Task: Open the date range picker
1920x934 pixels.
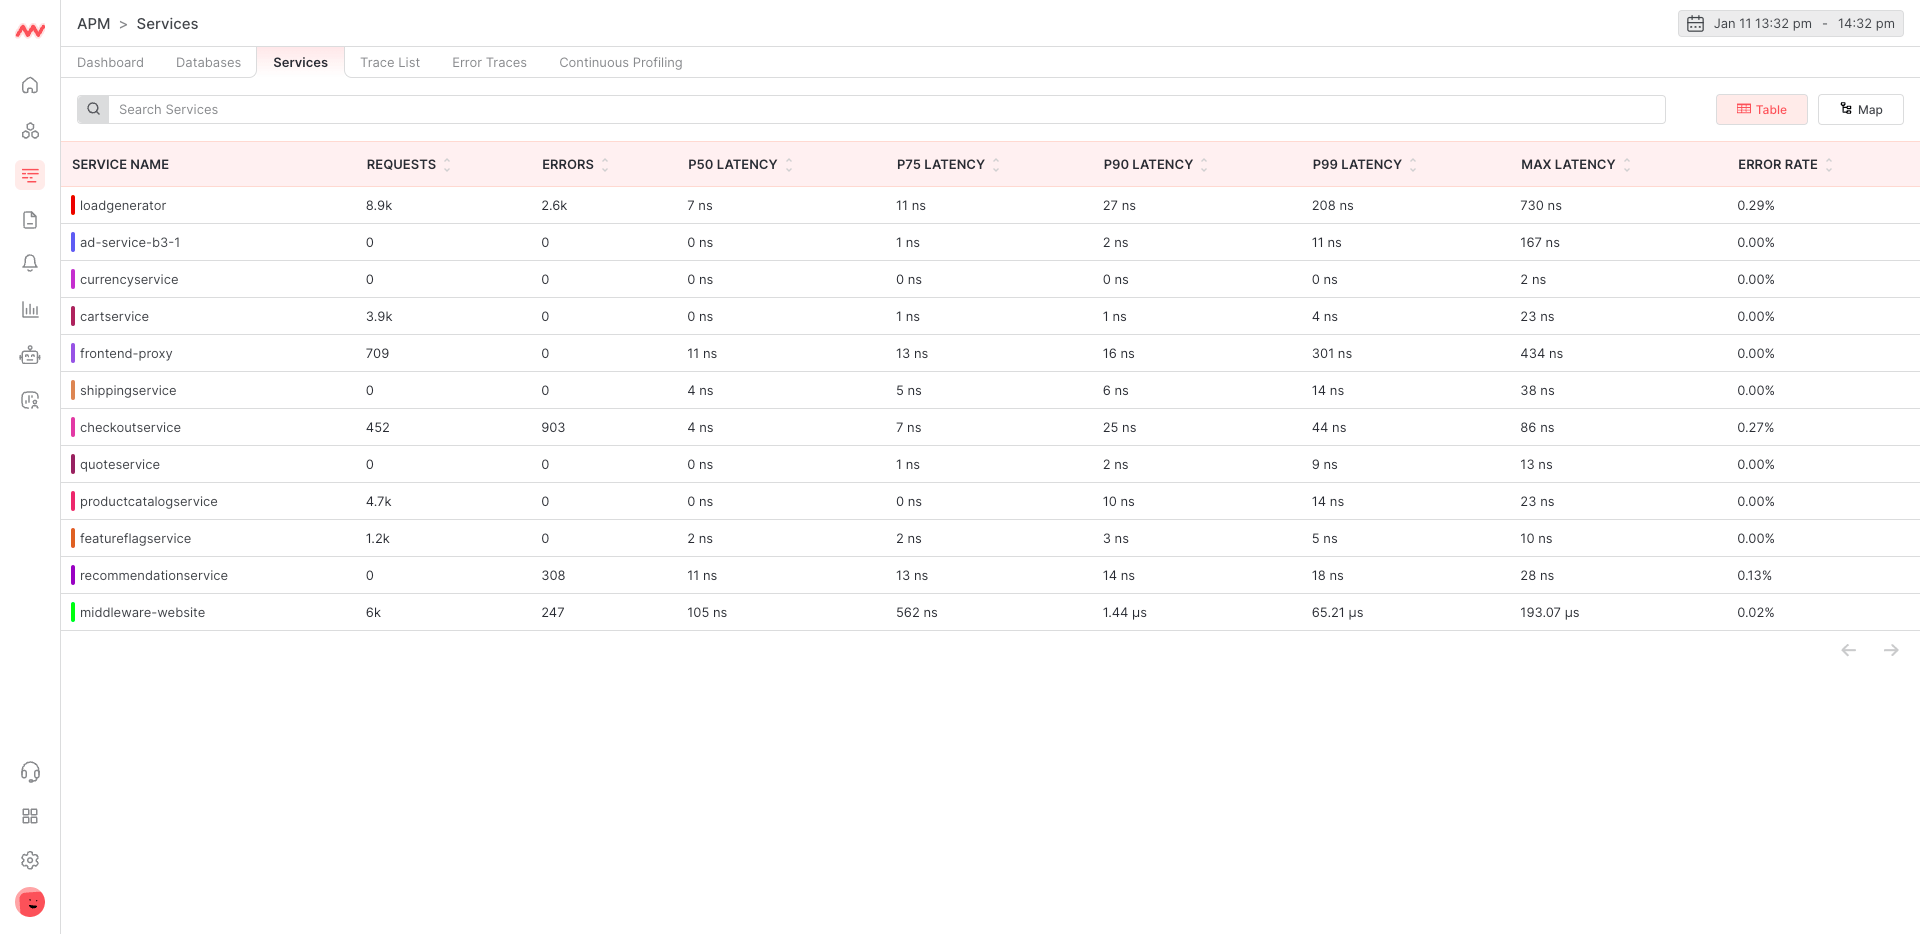Action: (1790, 23)
